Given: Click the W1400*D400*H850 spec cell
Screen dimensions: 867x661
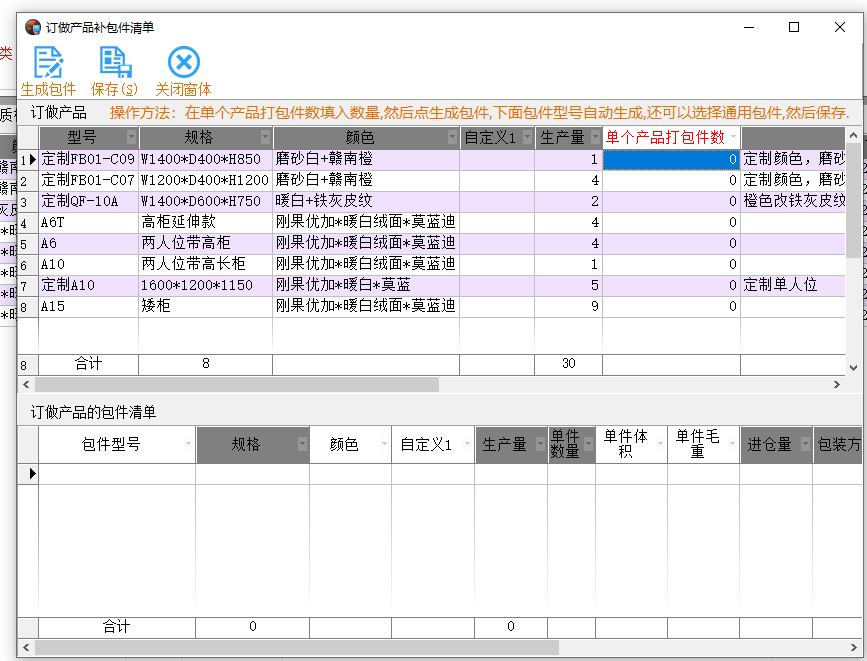Looking at the screenshot, I should pos(206,159).
